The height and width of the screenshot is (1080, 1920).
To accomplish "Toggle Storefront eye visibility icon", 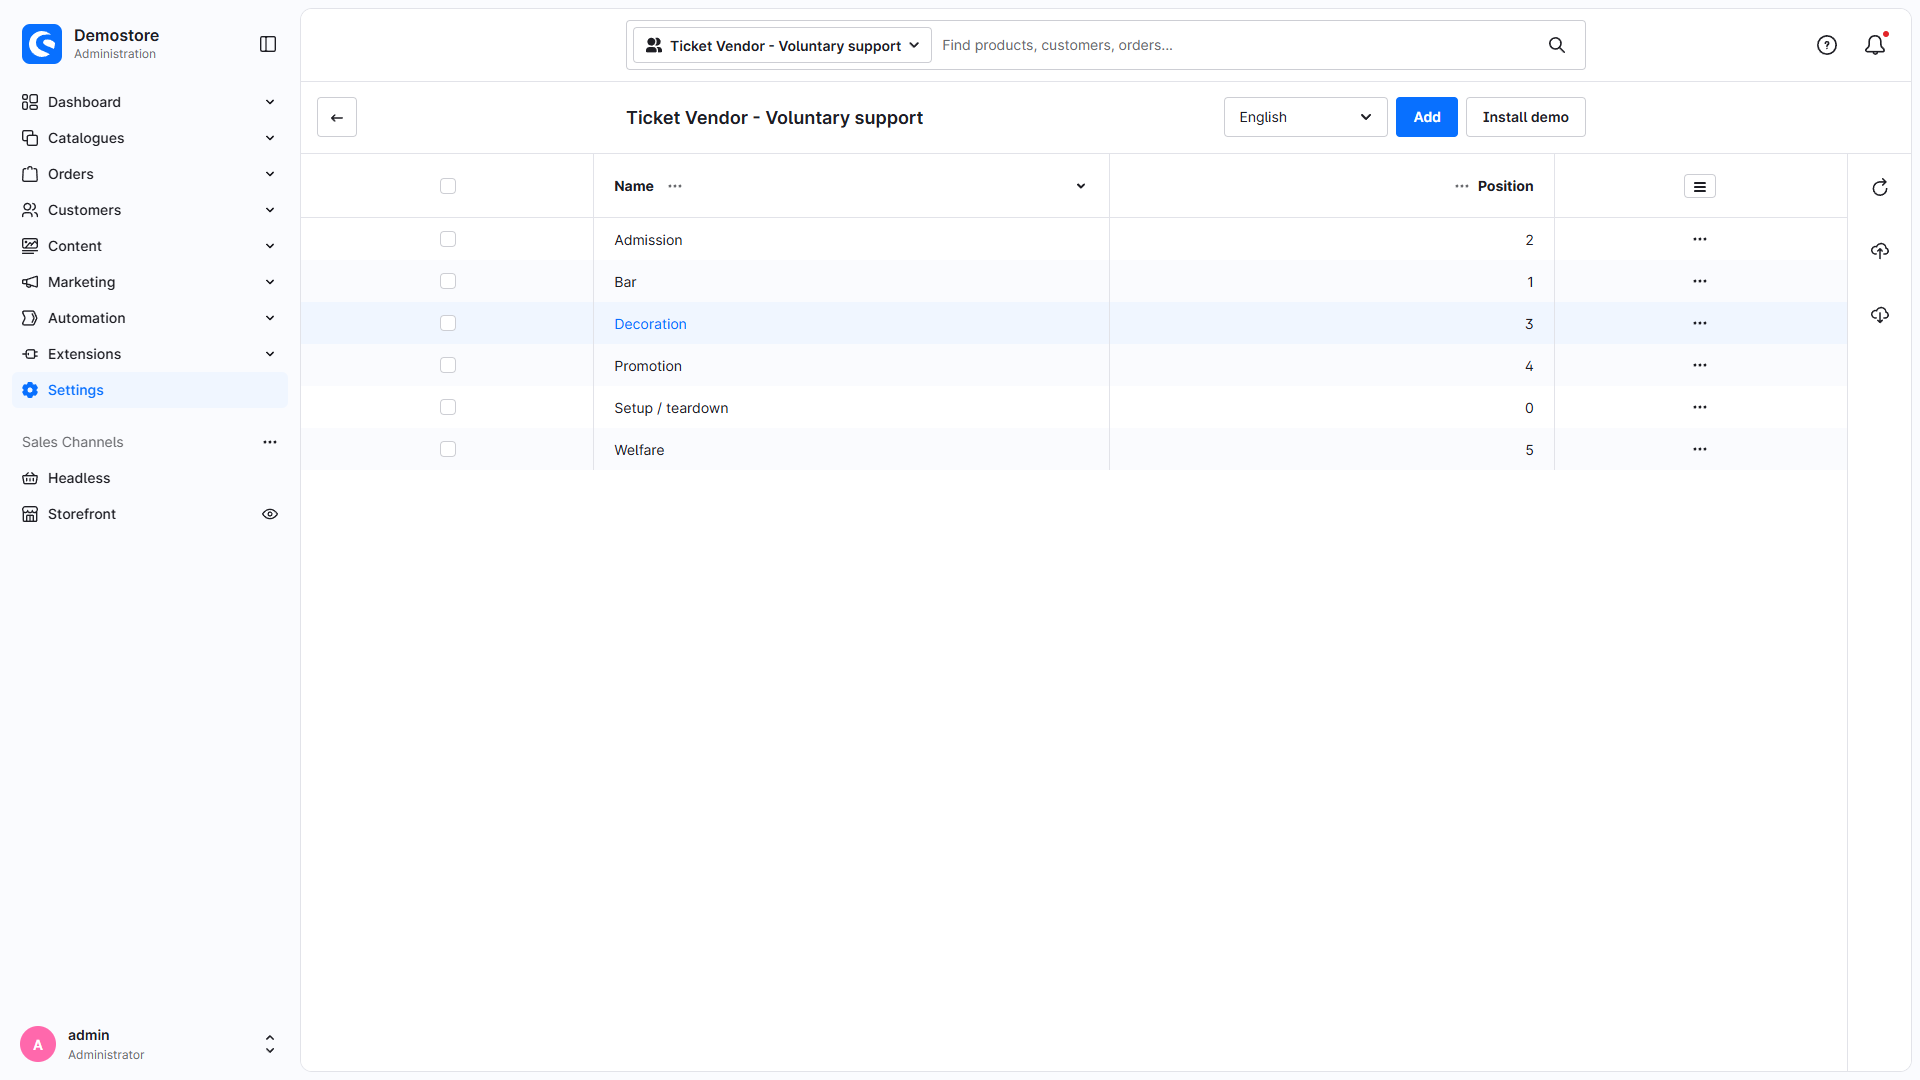I will pos(270,514).
